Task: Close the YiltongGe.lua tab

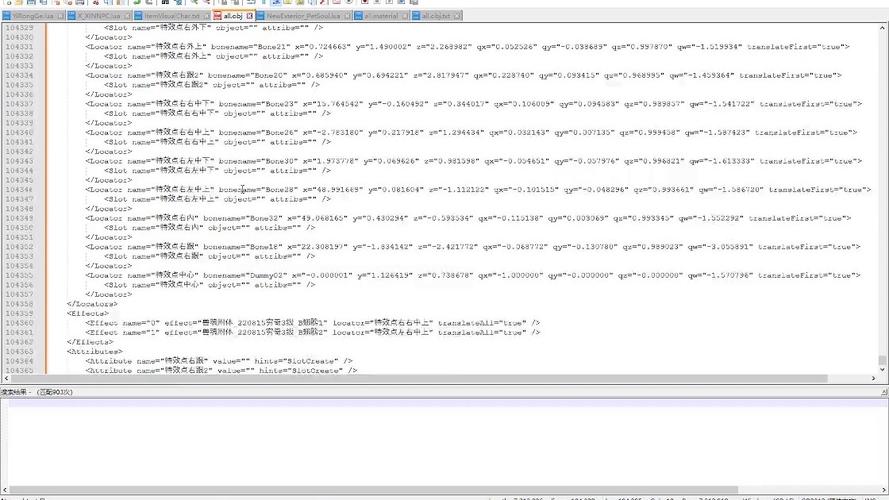Action: (62, 17)
